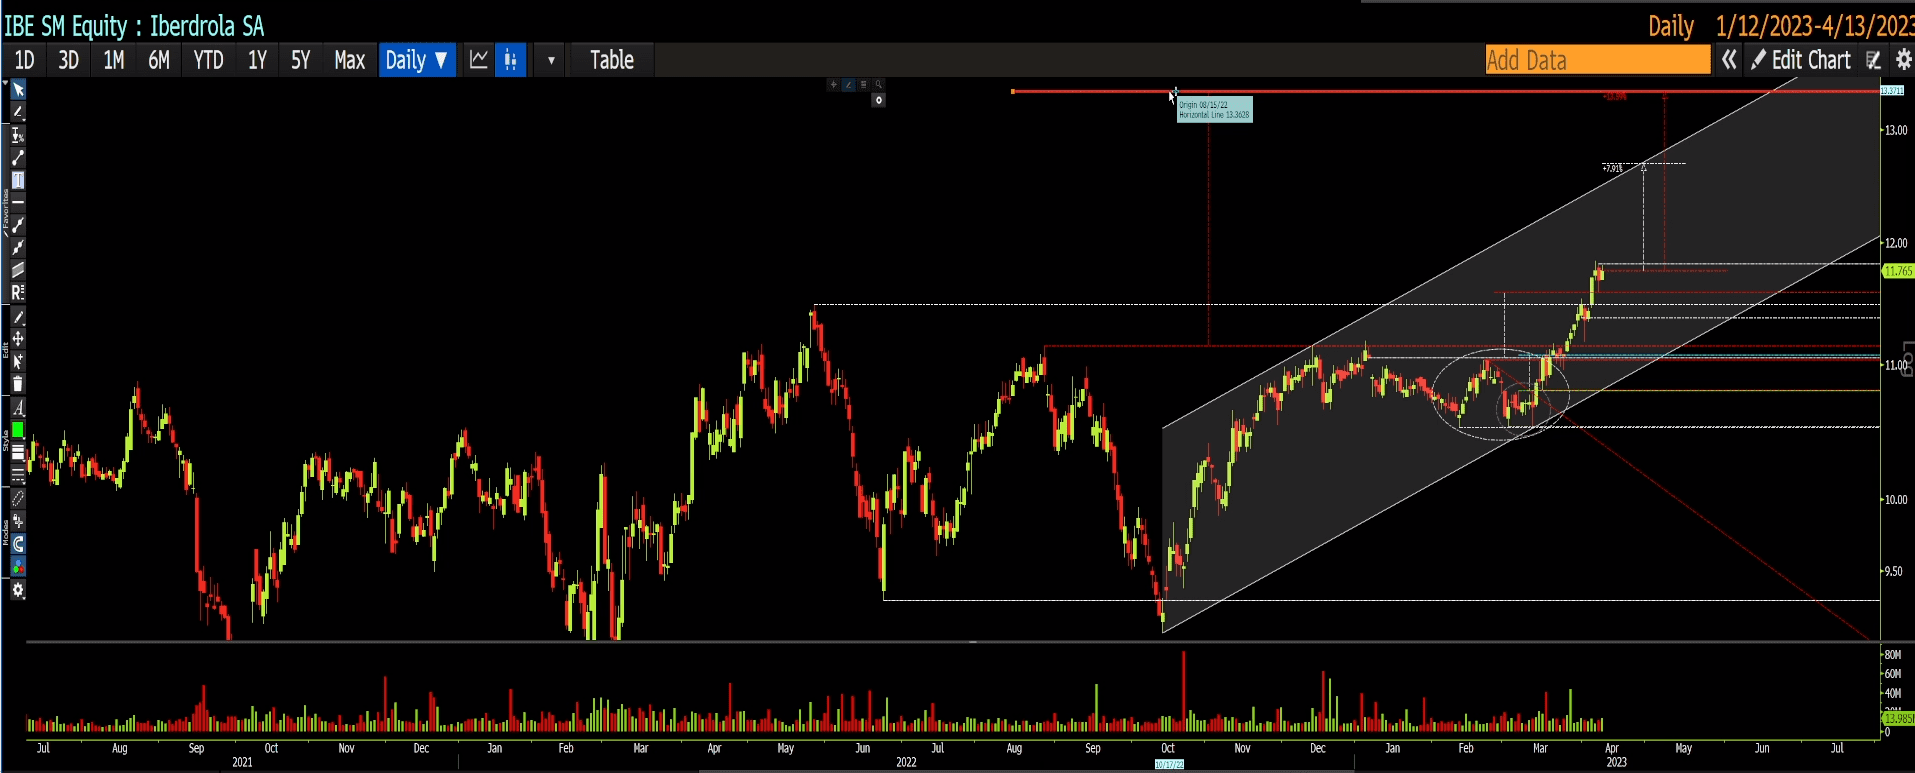Image resolution: width=1915 pixels, height=773 pixels.
Task: Click the 13.00 price axis label
Action: (x=1896, y=130)
